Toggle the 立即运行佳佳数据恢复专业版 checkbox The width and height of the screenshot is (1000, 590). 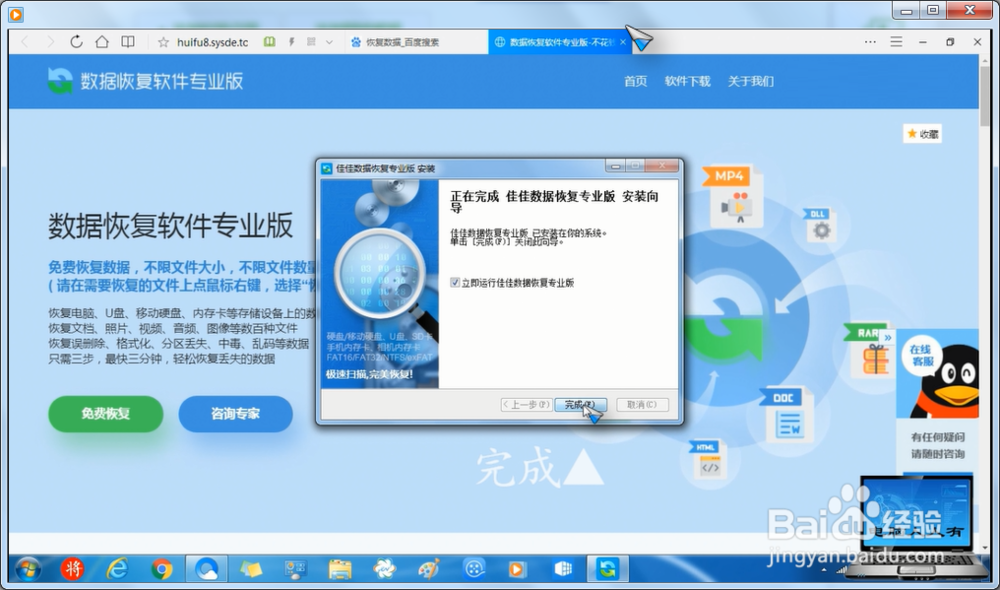[455, 283]
